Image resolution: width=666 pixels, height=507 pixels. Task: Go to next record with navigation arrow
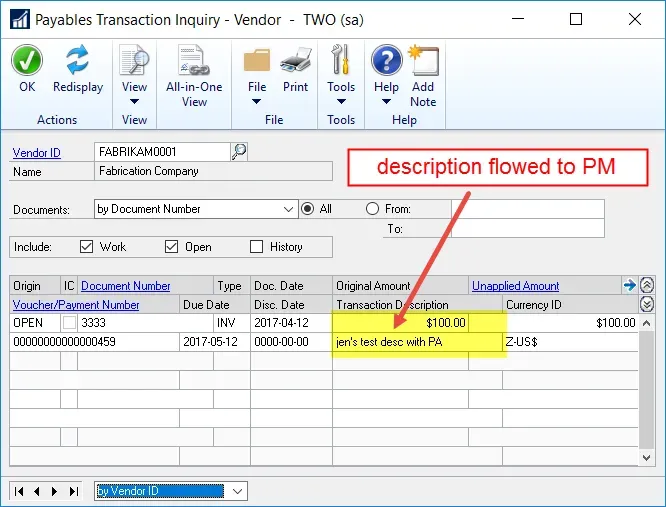(x=56, y=491)
